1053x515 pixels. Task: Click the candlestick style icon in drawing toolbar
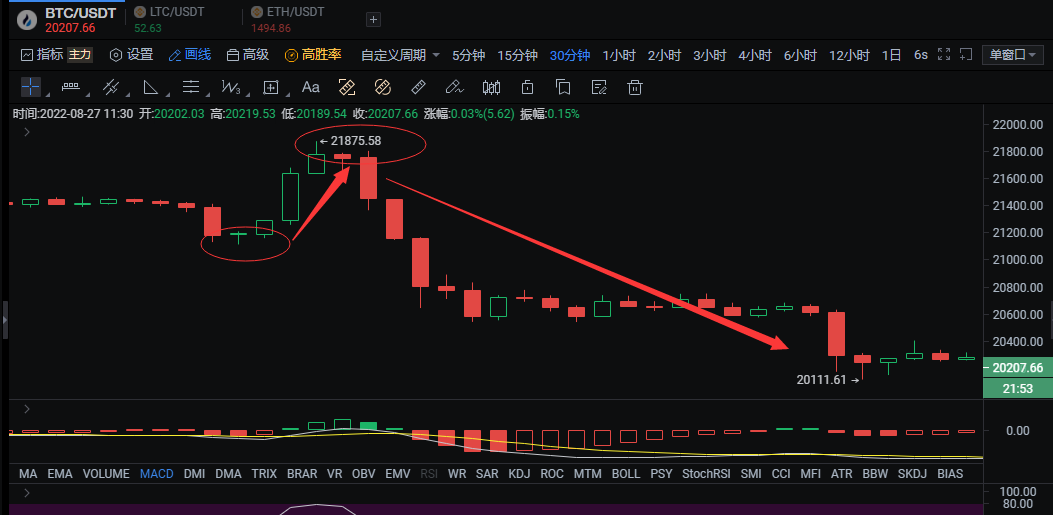[x=492, y=87]
